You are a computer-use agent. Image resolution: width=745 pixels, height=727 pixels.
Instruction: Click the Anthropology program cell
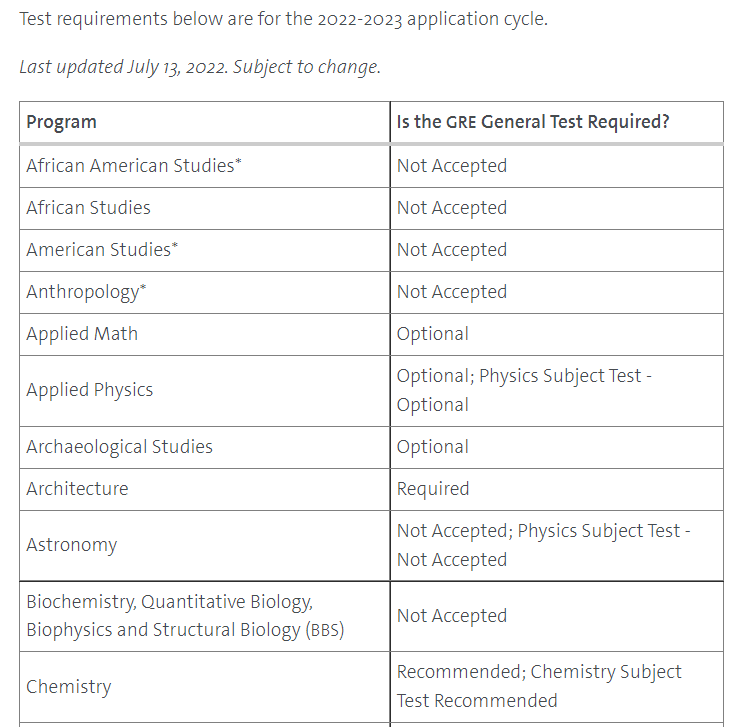pyautogui.click(x=86, y=292)
